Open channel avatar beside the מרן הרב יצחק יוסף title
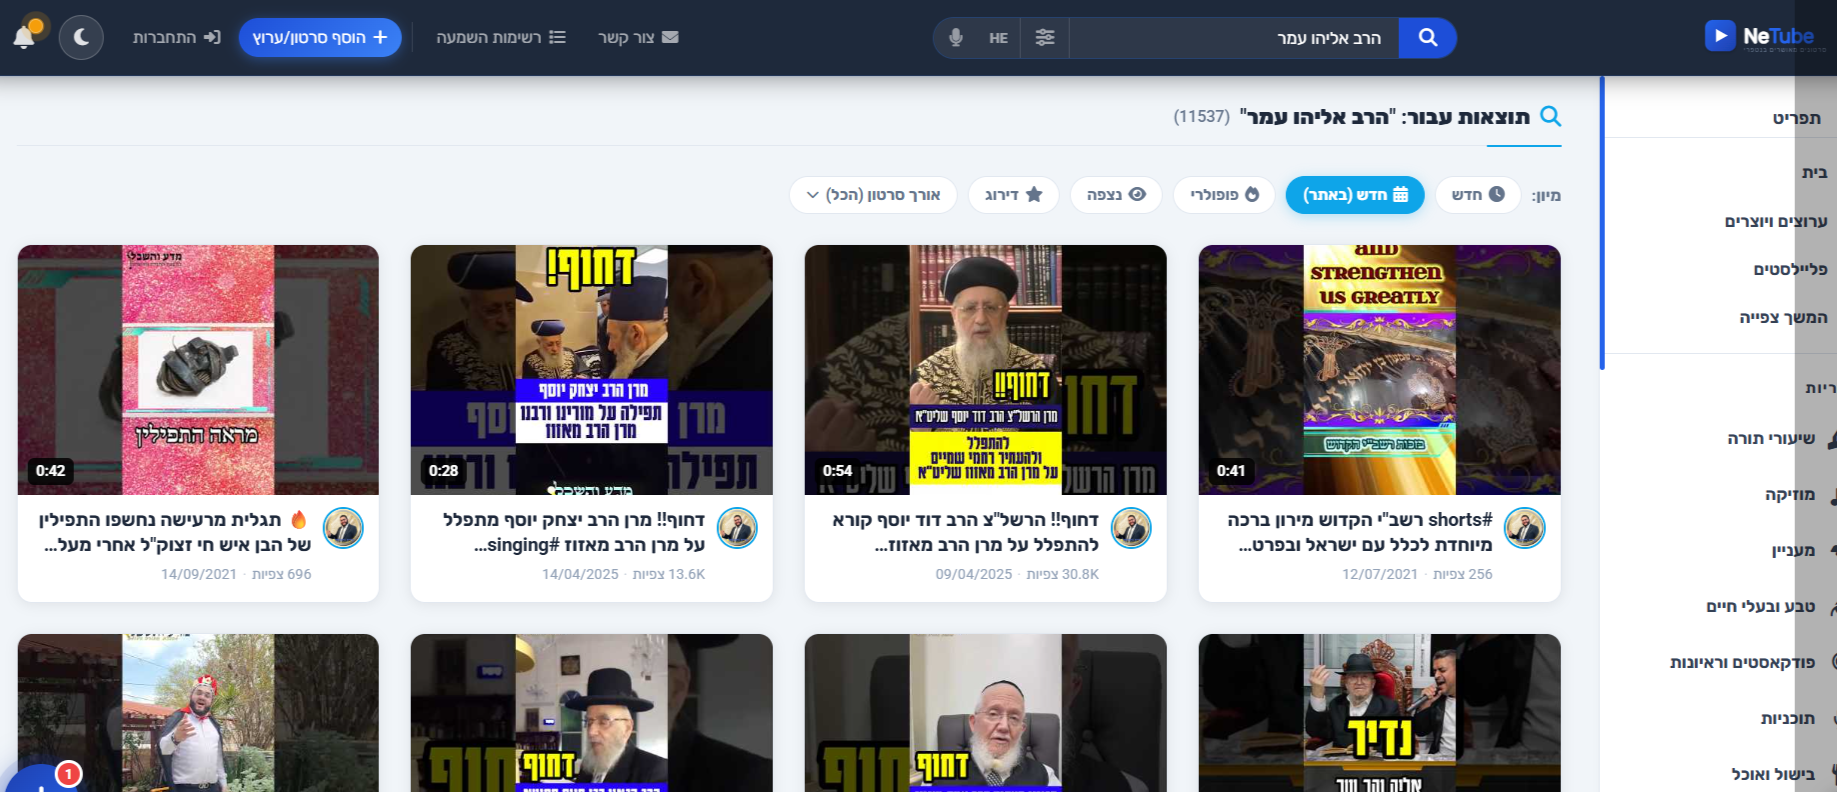 click(737, 528)
